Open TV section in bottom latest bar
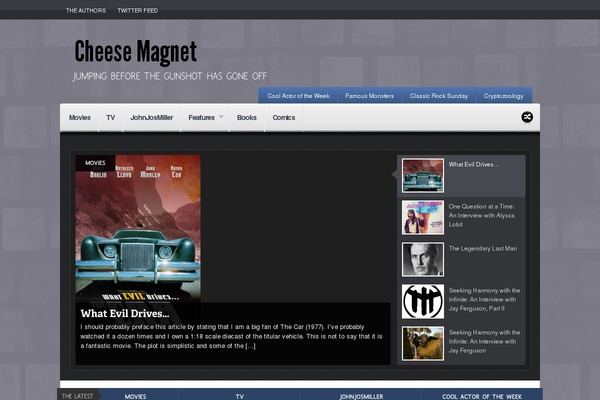 [240, 397]
